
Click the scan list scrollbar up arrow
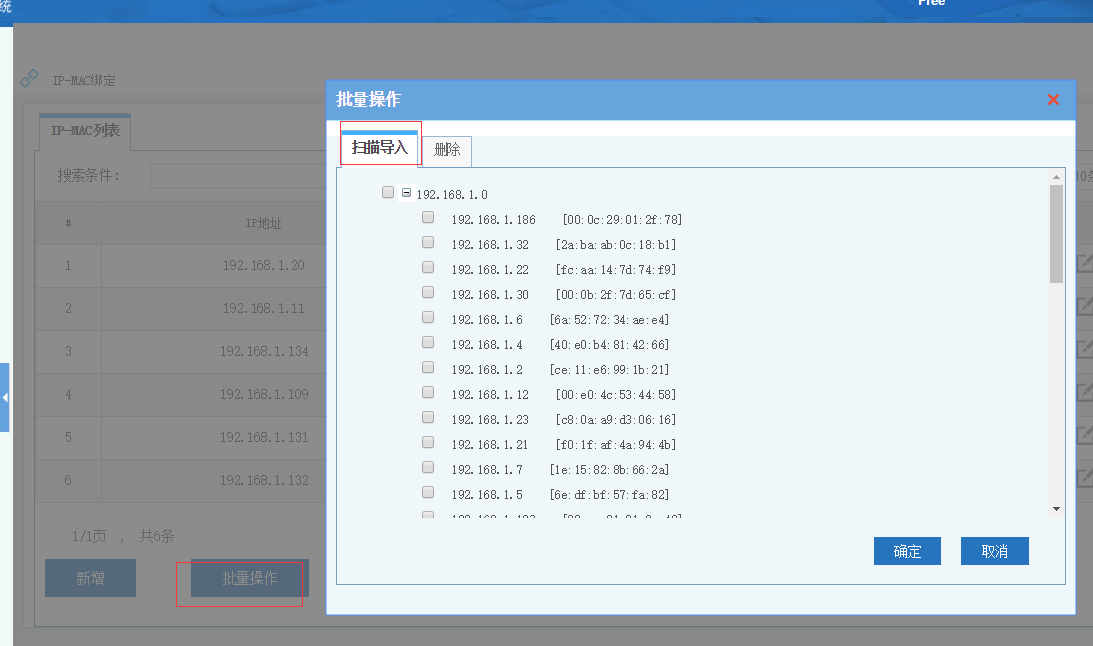point(1056,178)
